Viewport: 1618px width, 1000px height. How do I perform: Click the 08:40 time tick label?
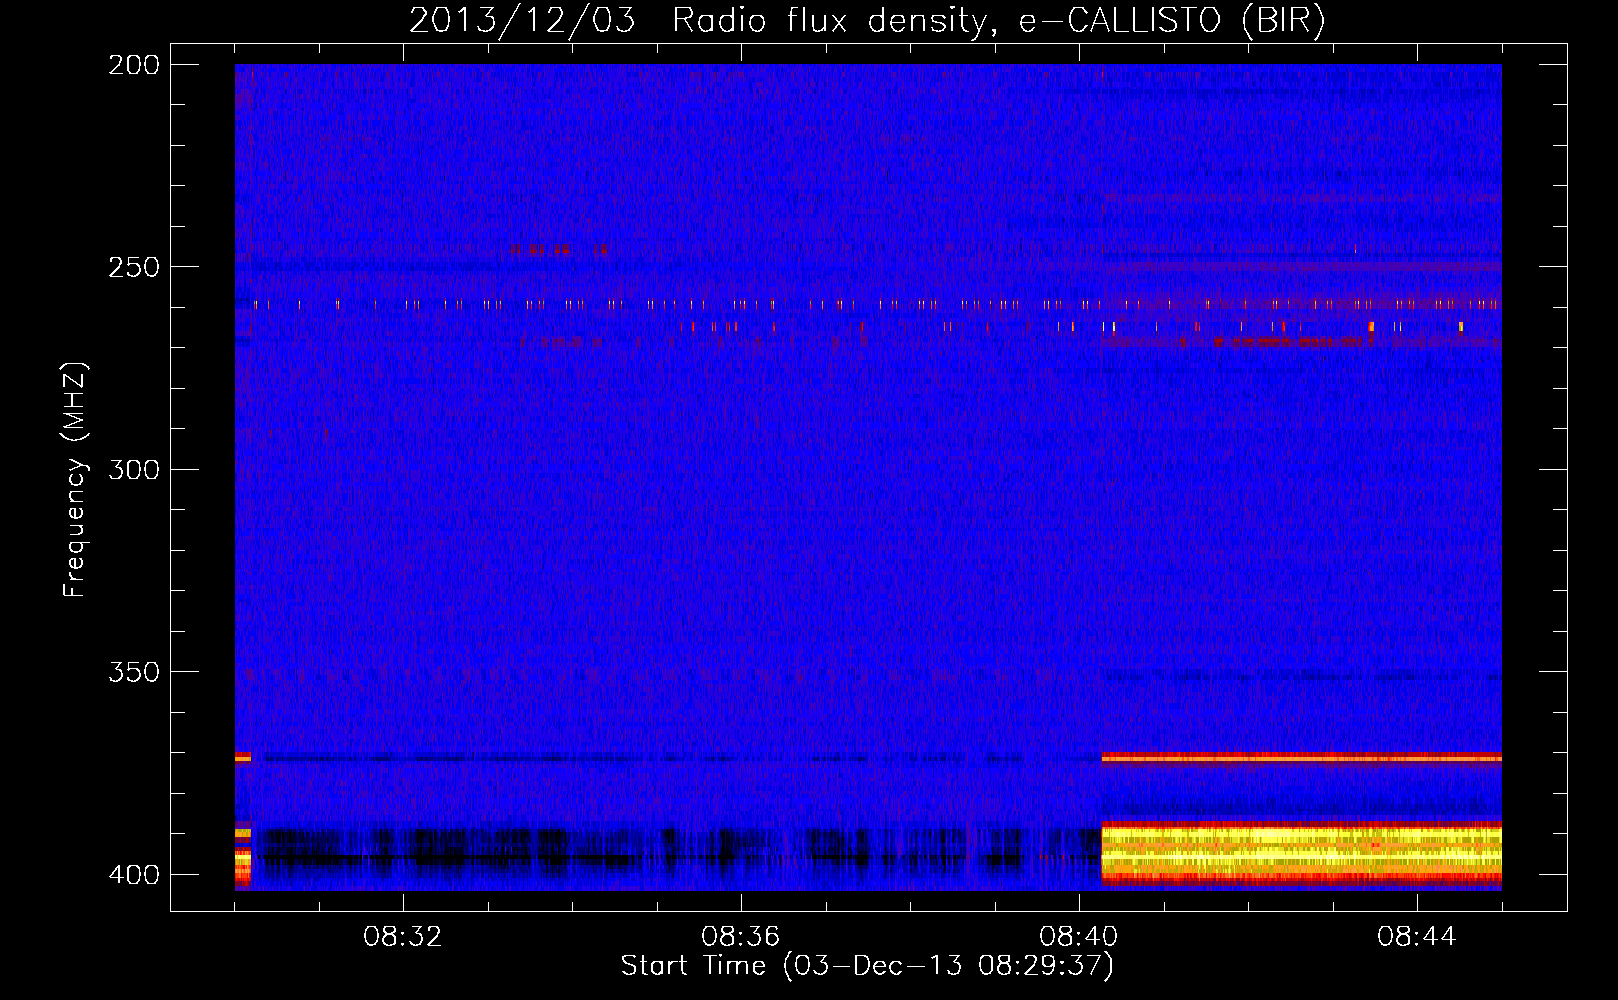point(1079,937)
